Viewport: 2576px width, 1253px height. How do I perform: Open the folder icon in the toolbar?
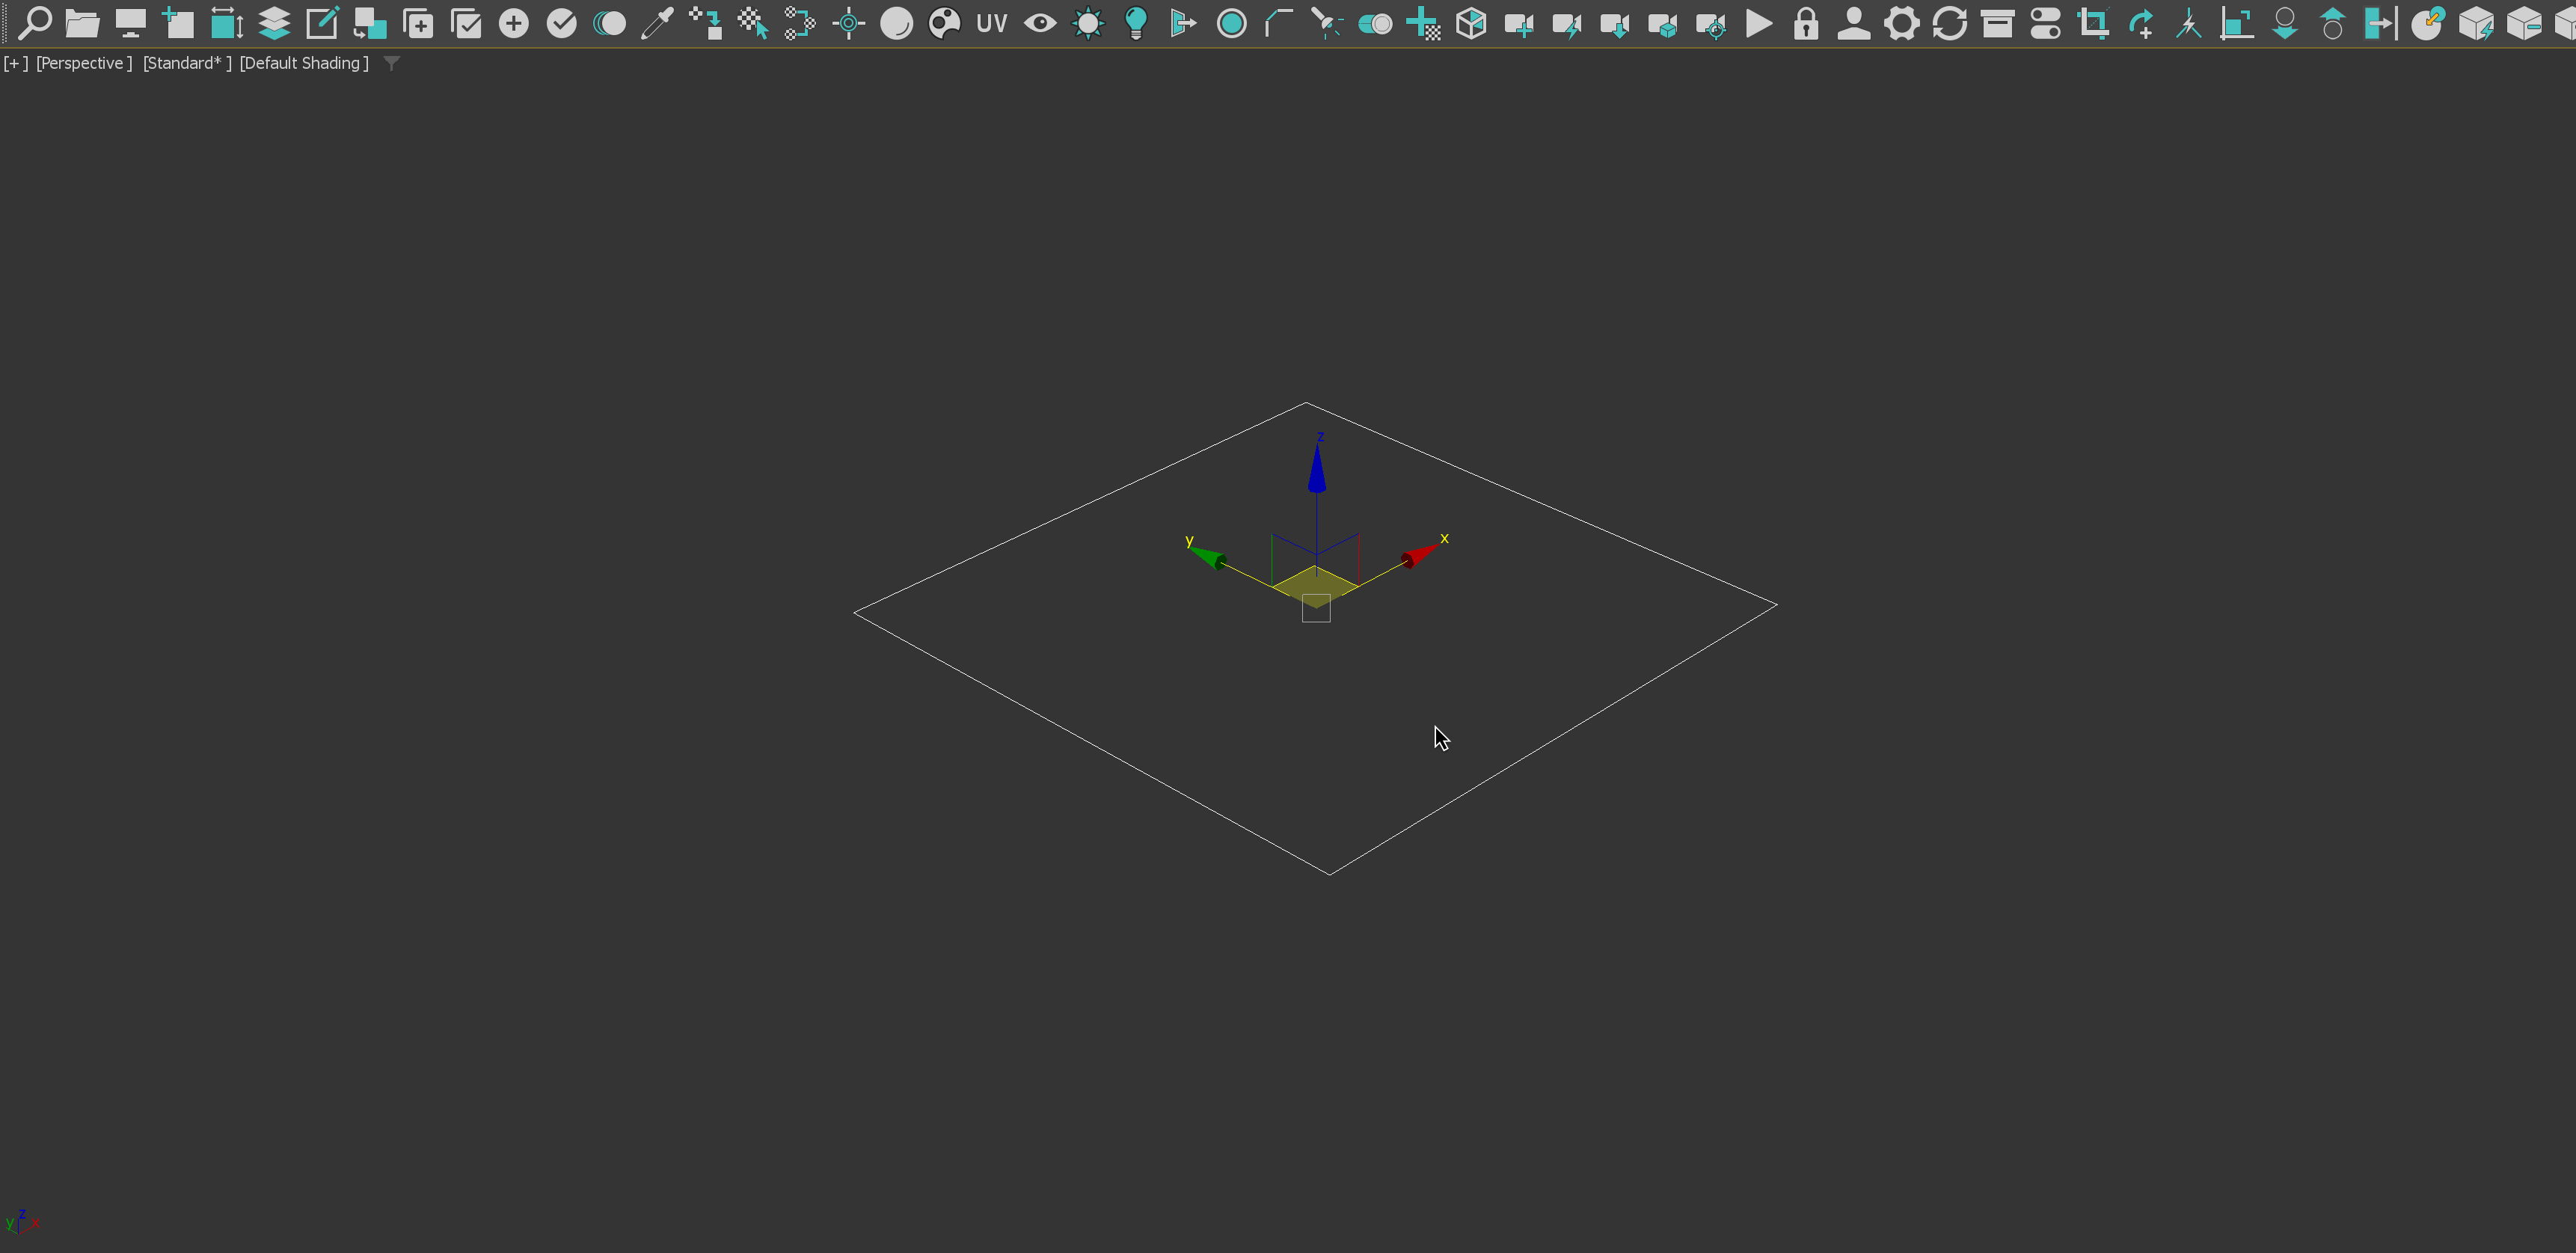coord(82,22)
